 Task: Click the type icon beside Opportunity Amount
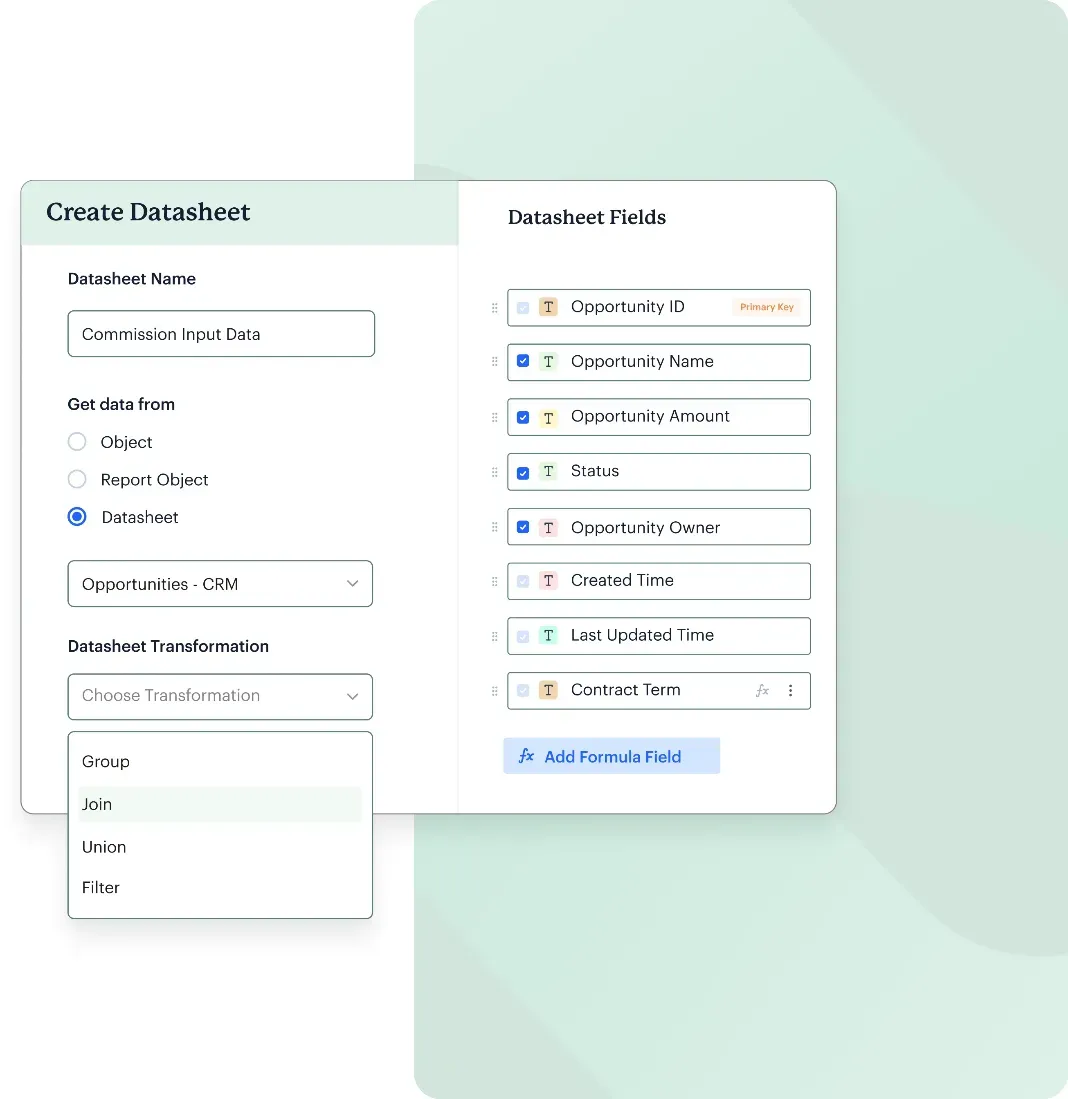547,417
